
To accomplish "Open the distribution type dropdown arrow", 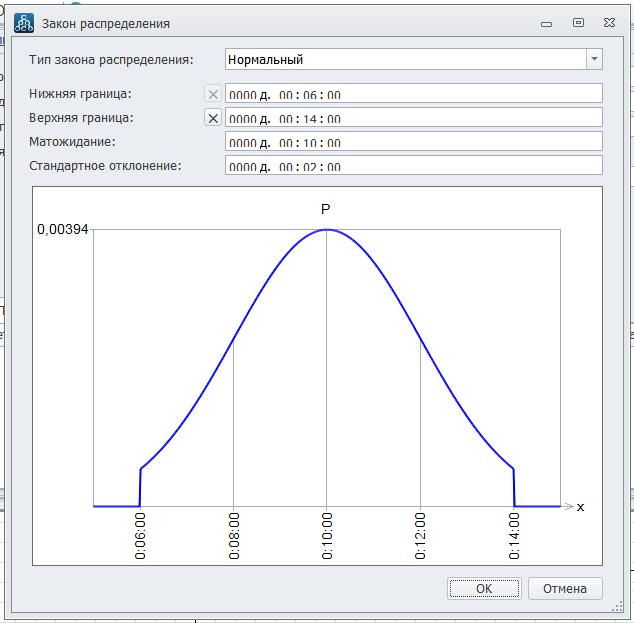I will [595, 59].
